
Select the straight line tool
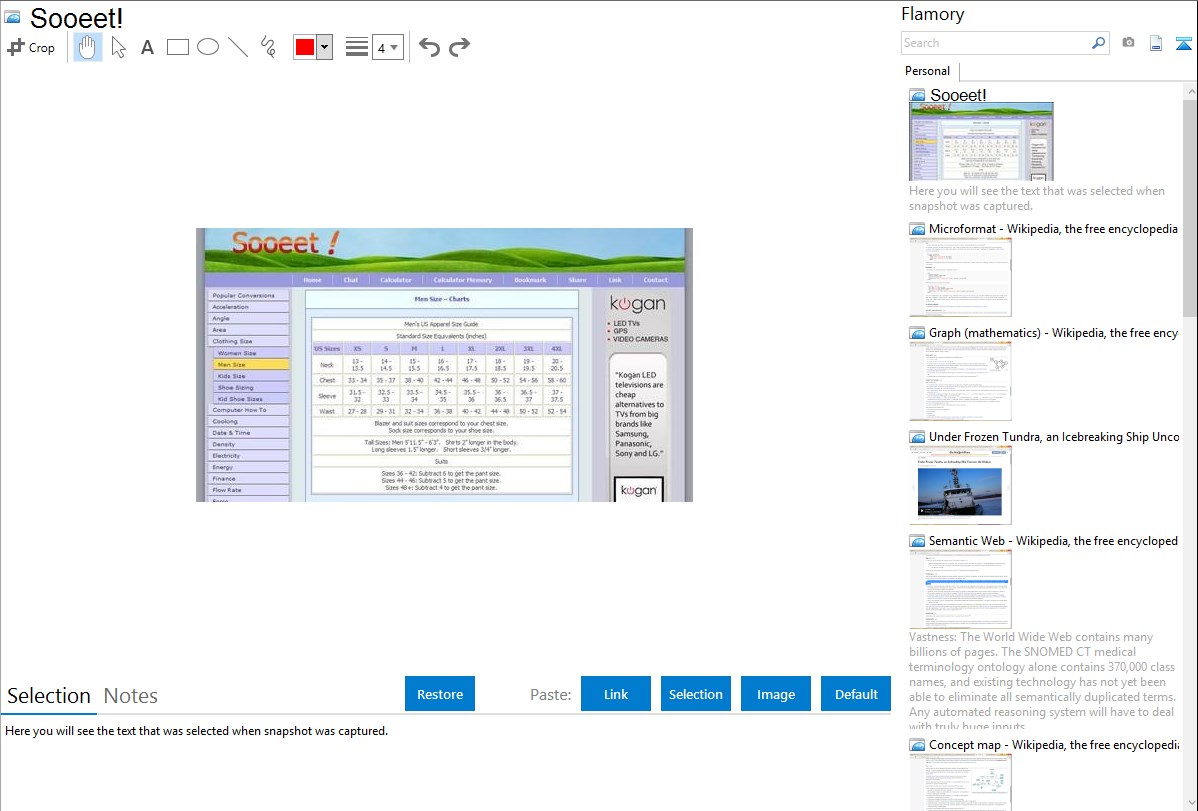coord(238,47)
